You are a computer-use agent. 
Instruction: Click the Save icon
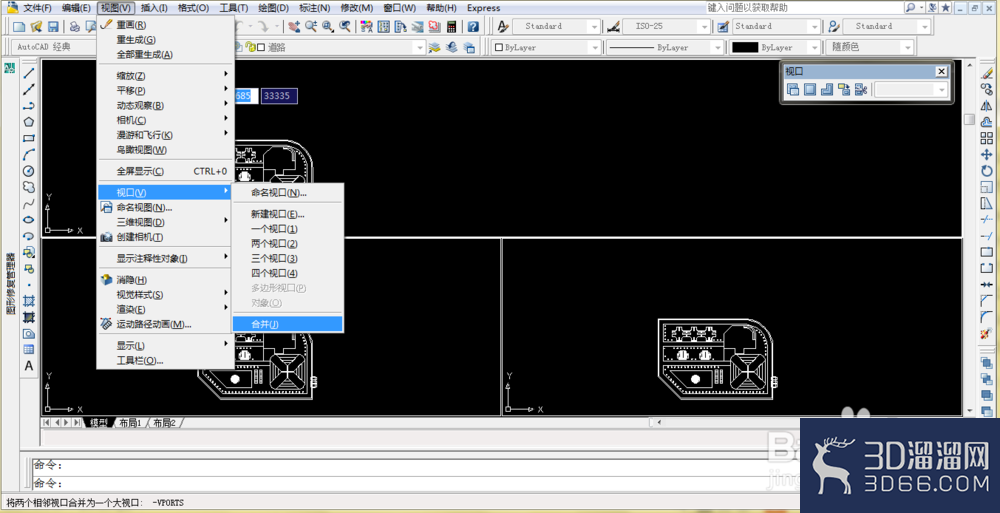(x=53, y=26)
